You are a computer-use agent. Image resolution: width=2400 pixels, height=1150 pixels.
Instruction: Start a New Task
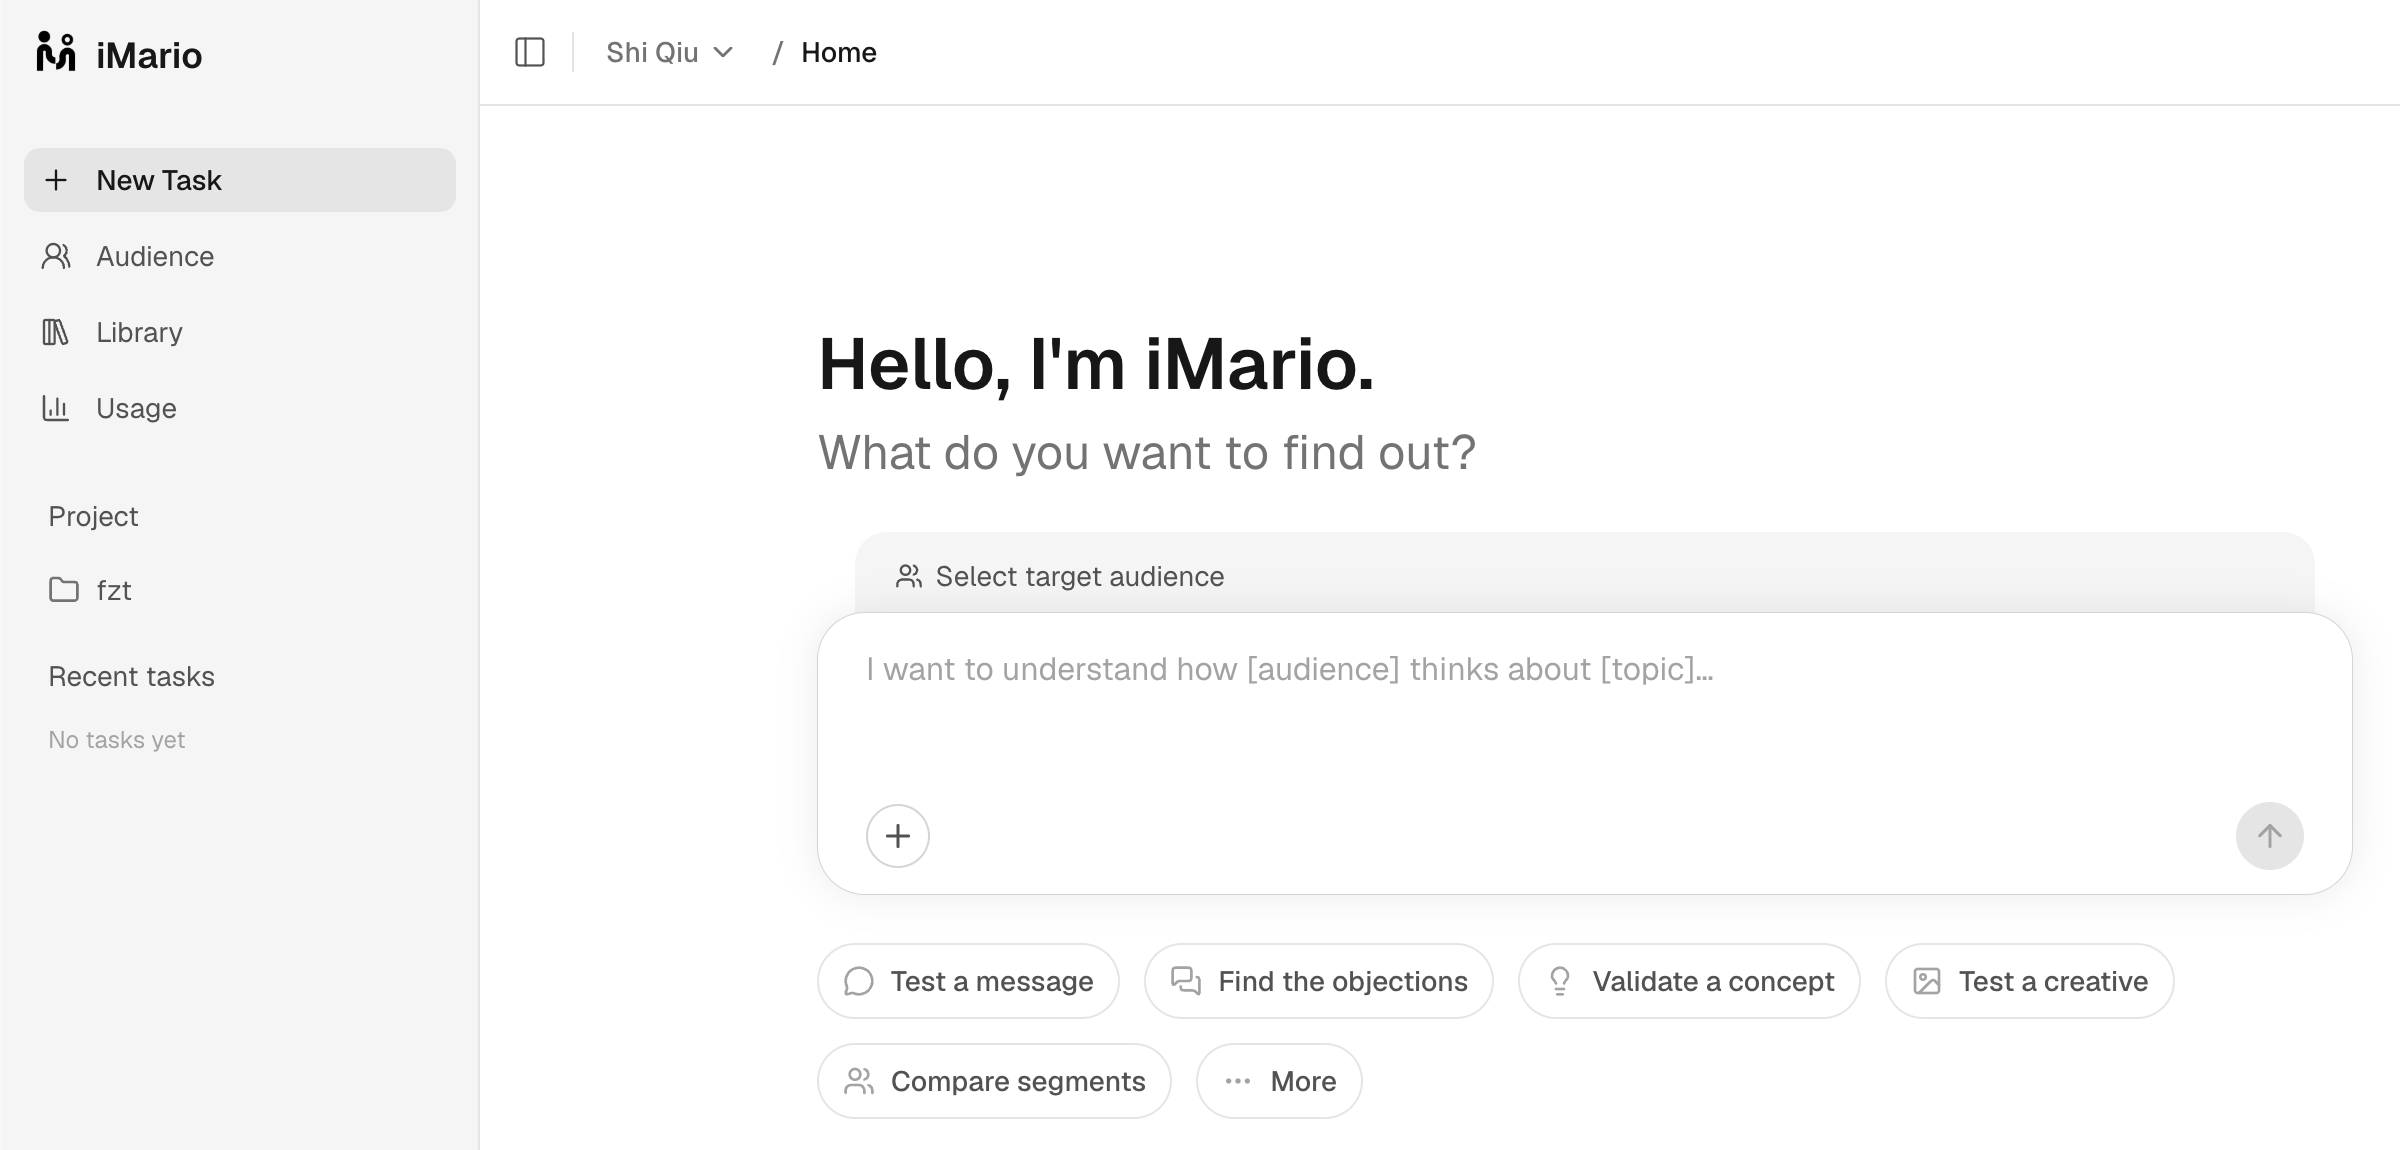click(240, 180)
